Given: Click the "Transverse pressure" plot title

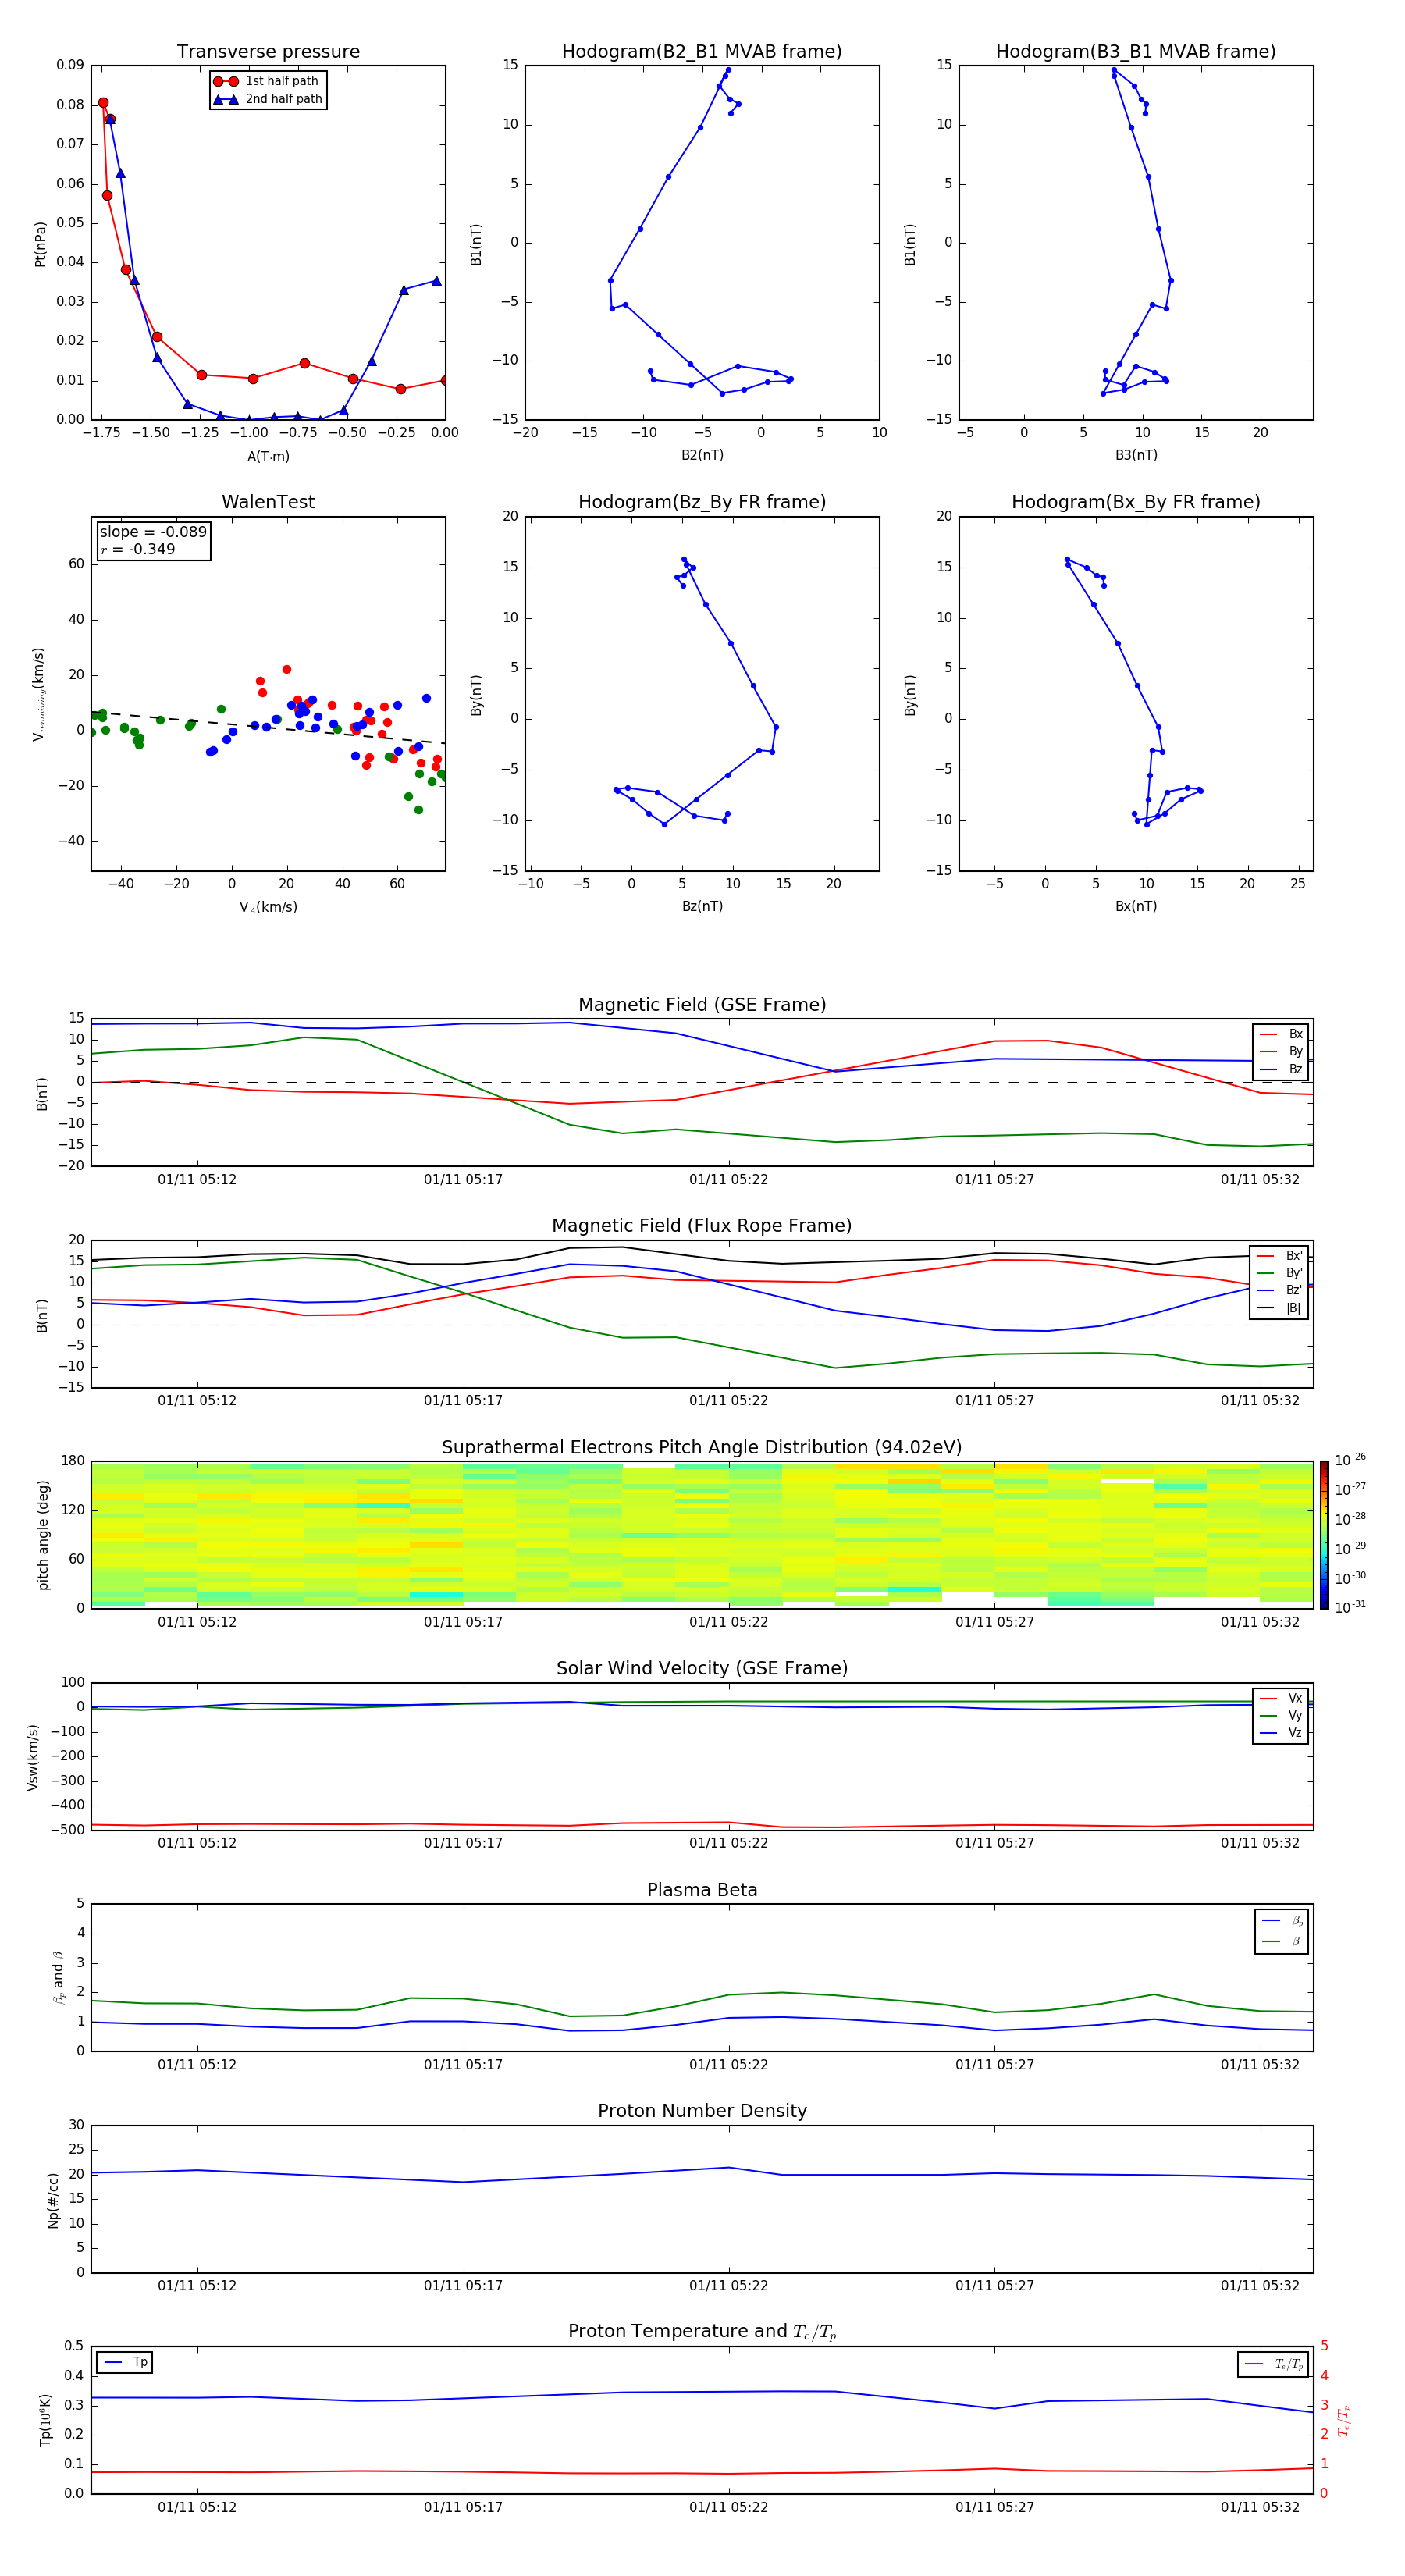Looking at the screenshot, I should (x=268, y=52).
